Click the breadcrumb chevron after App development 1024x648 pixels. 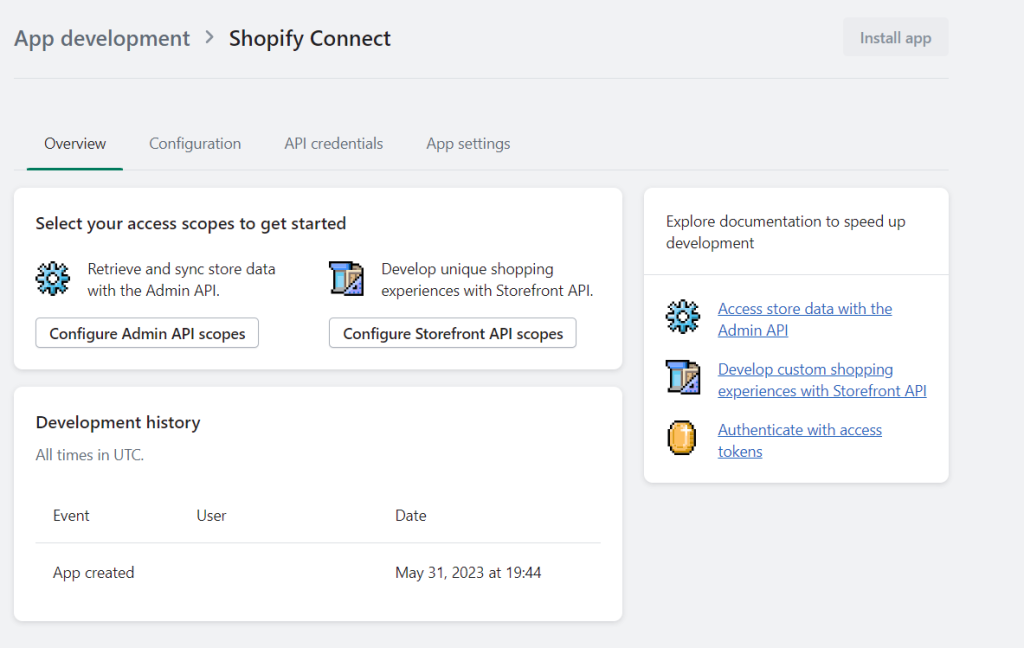pyautogui.click(x=210, y=37)
